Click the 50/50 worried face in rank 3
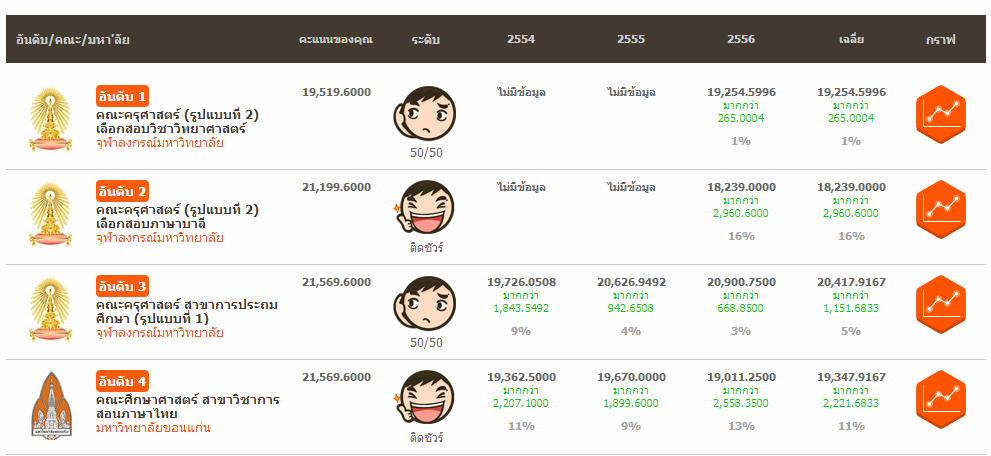 [425, 304]
